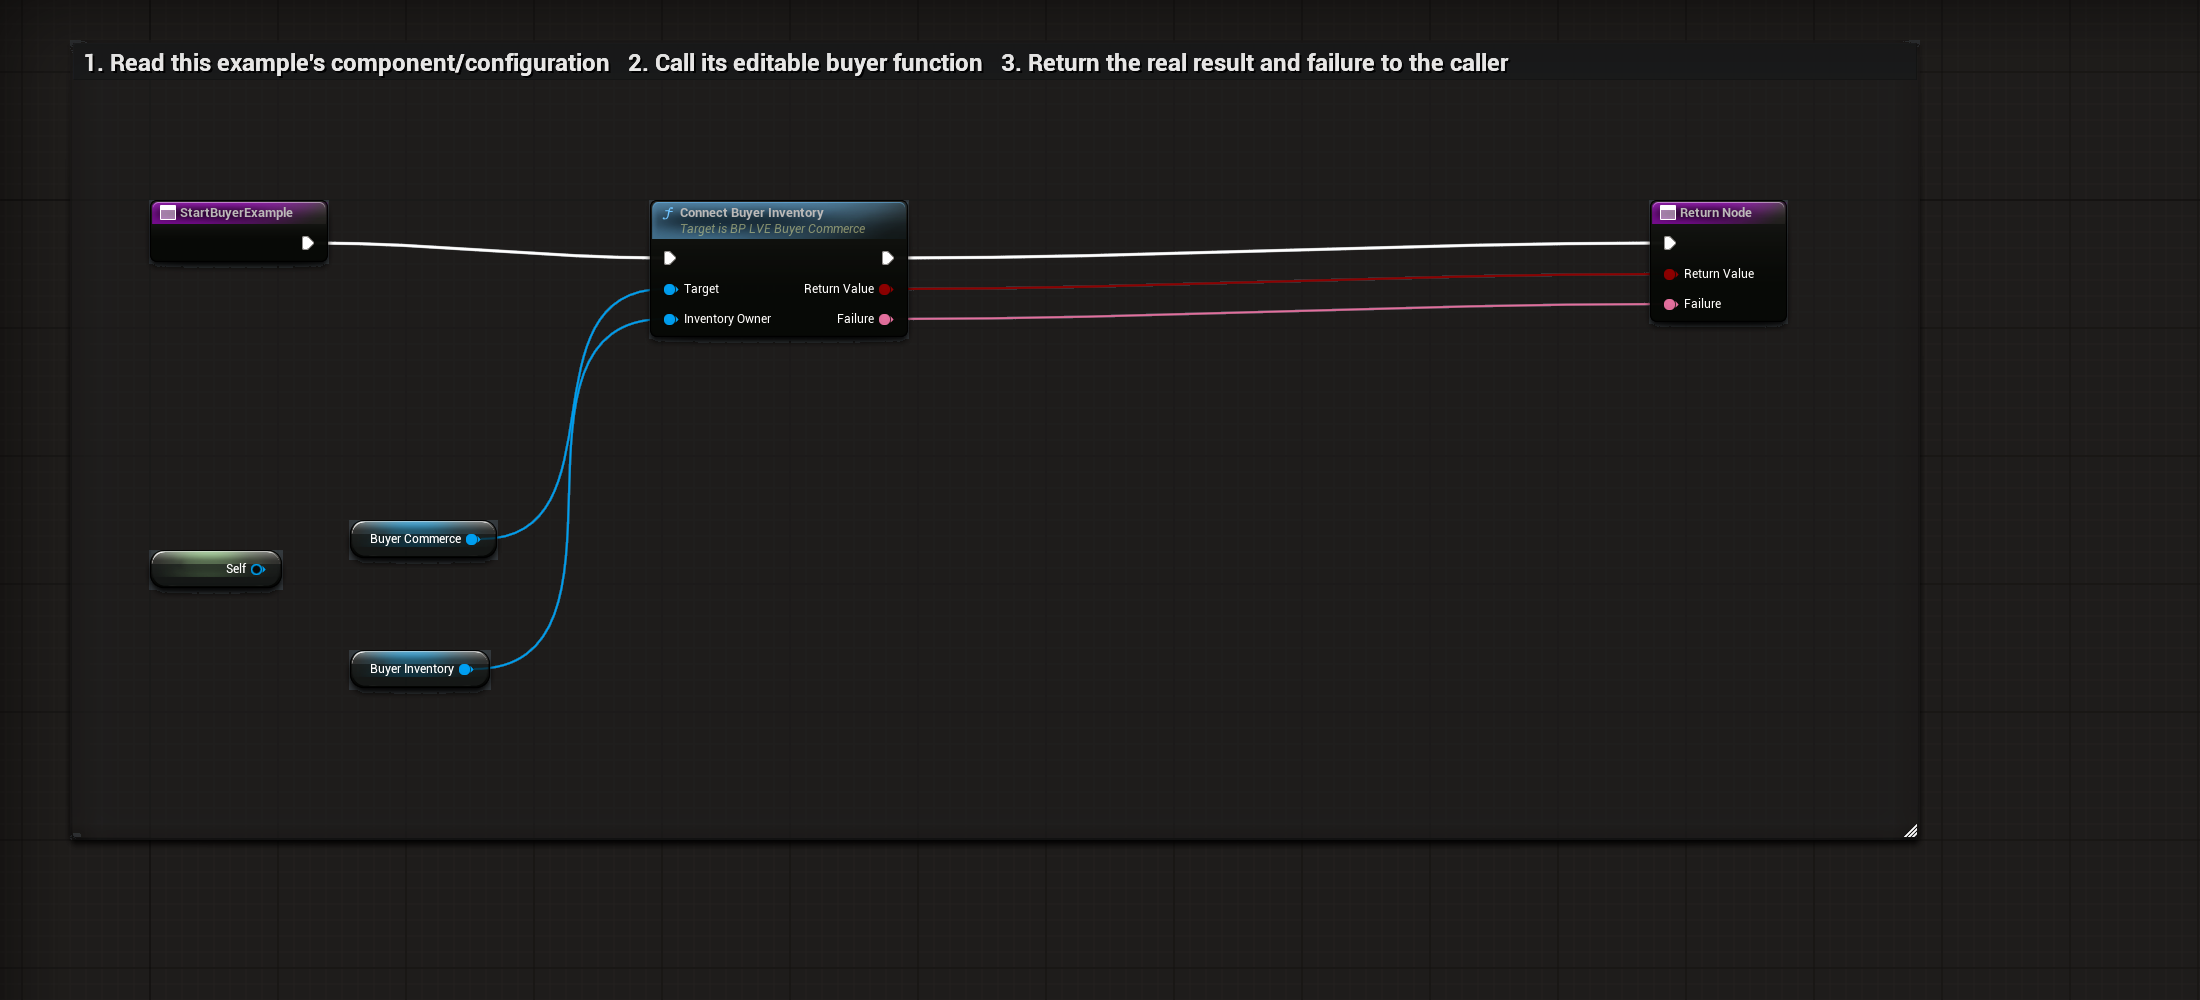Click Connect Buyer Inventory execution output pin
This screenshot has height=1000, width=2200.
click(x=887, y=258)
